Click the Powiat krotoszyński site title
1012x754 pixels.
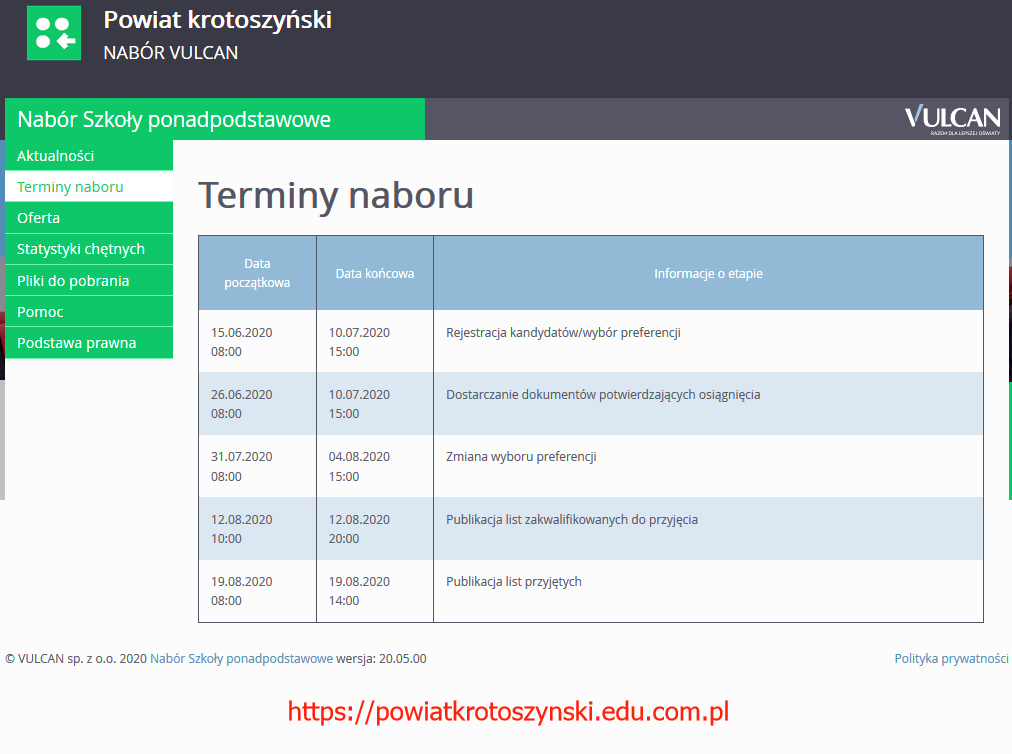(217, 20)
